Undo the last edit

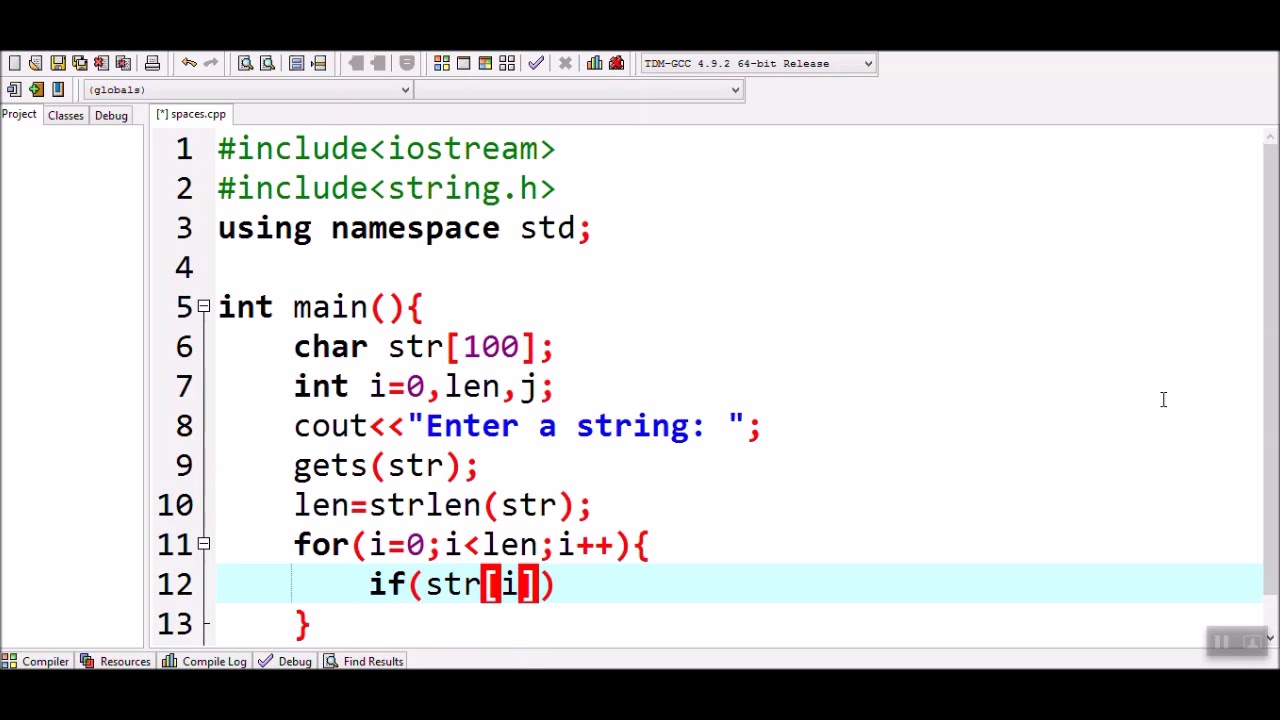(188, 63)
